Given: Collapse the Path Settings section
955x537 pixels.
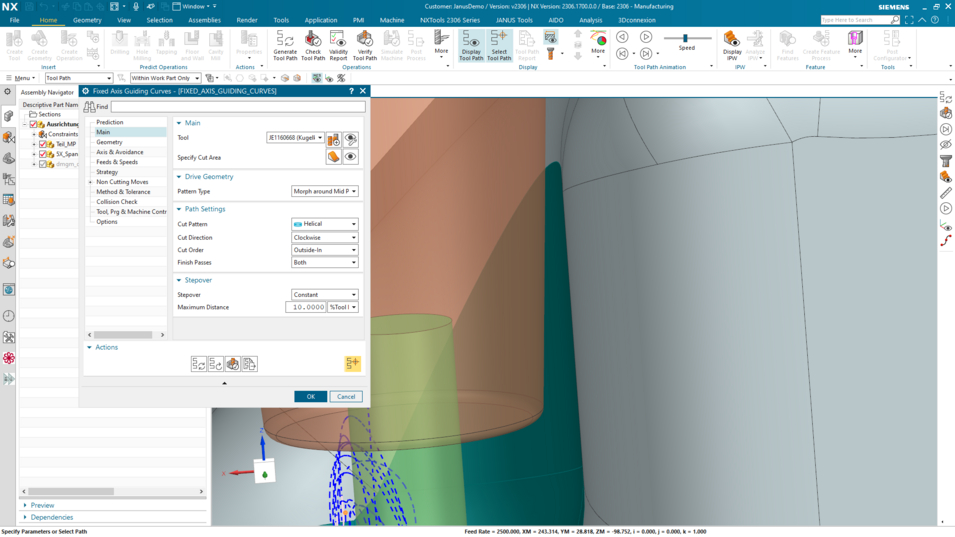Looking at the screenshot, I should click(179, 209).
